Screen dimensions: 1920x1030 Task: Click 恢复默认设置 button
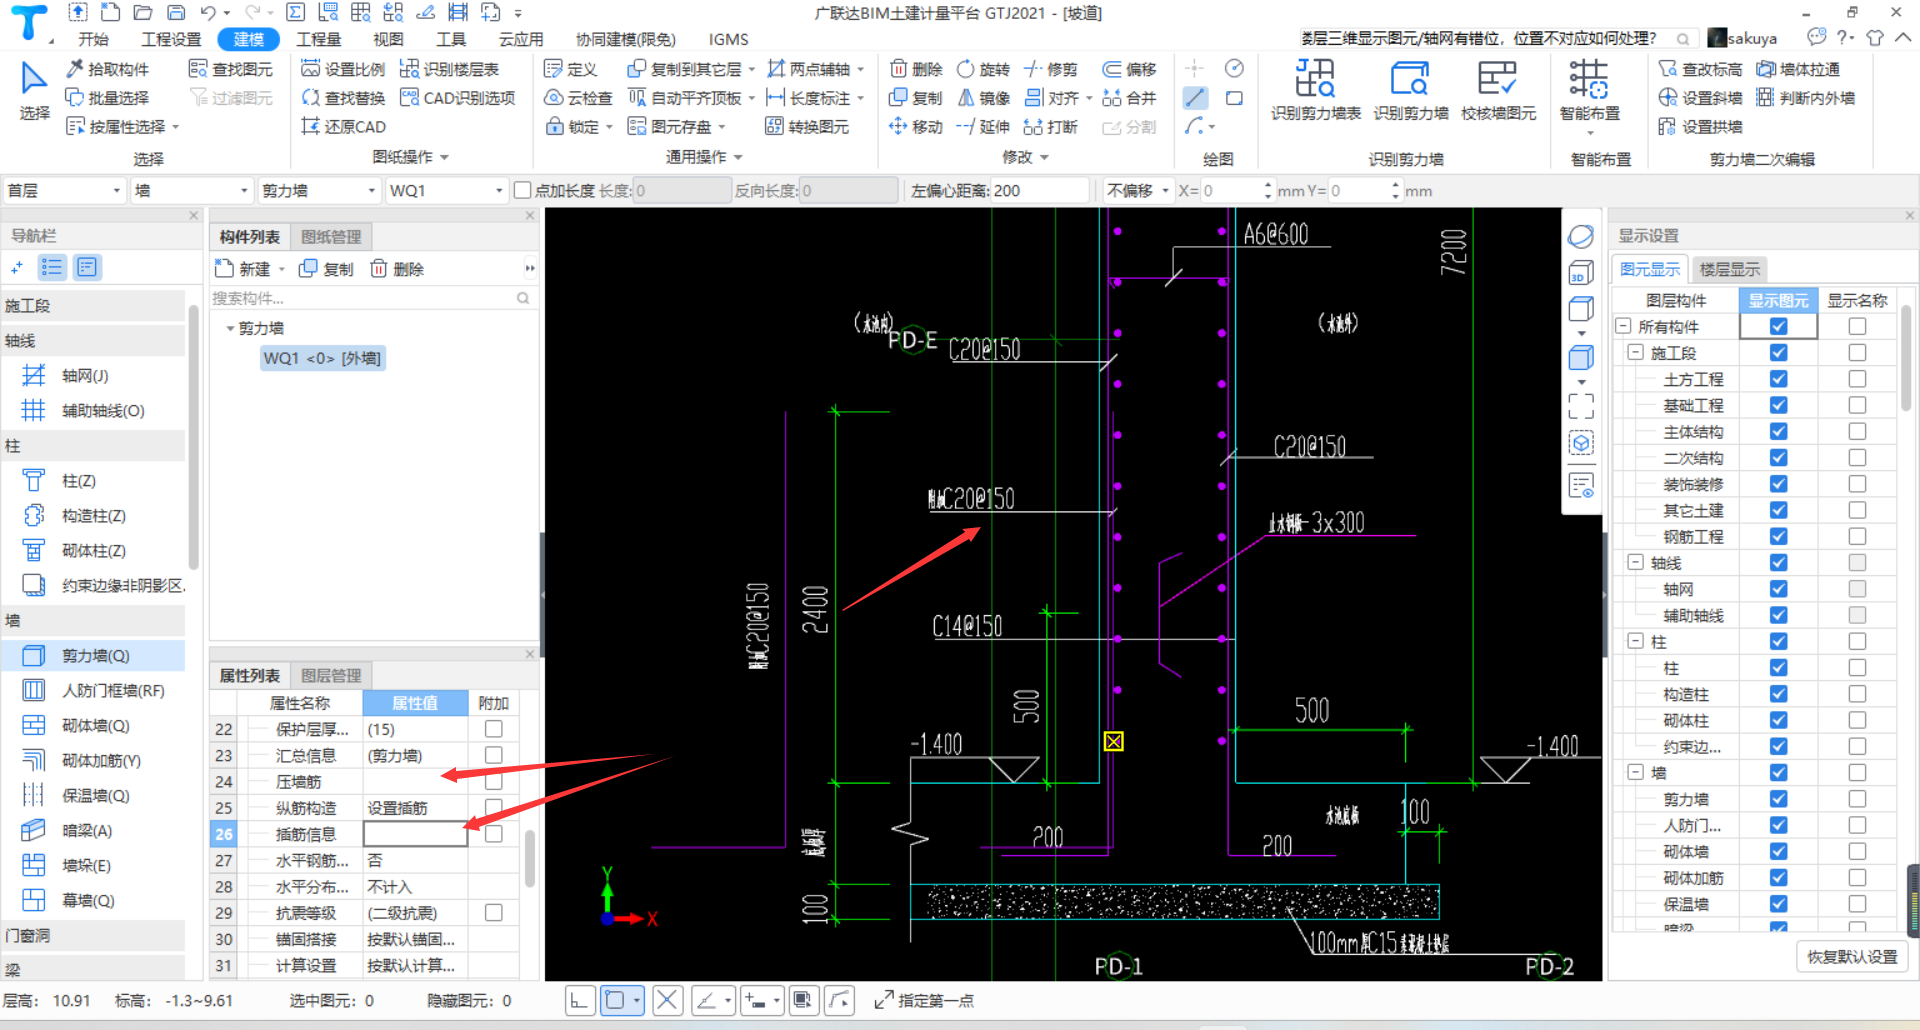(x=1852, y=957)
